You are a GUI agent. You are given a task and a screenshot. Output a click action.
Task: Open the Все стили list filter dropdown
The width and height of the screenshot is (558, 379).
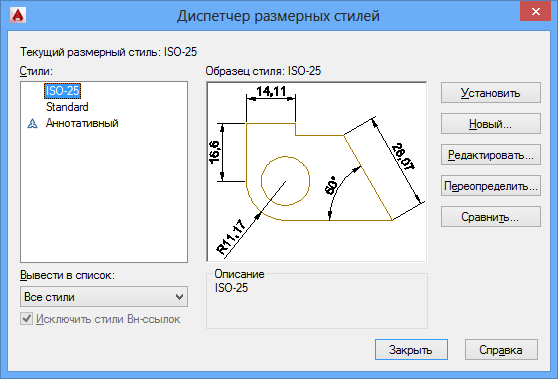(104, 297)
